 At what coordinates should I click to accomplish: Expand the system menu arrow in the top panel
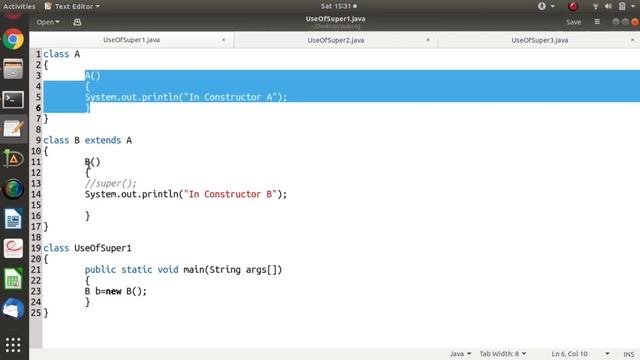633,6
